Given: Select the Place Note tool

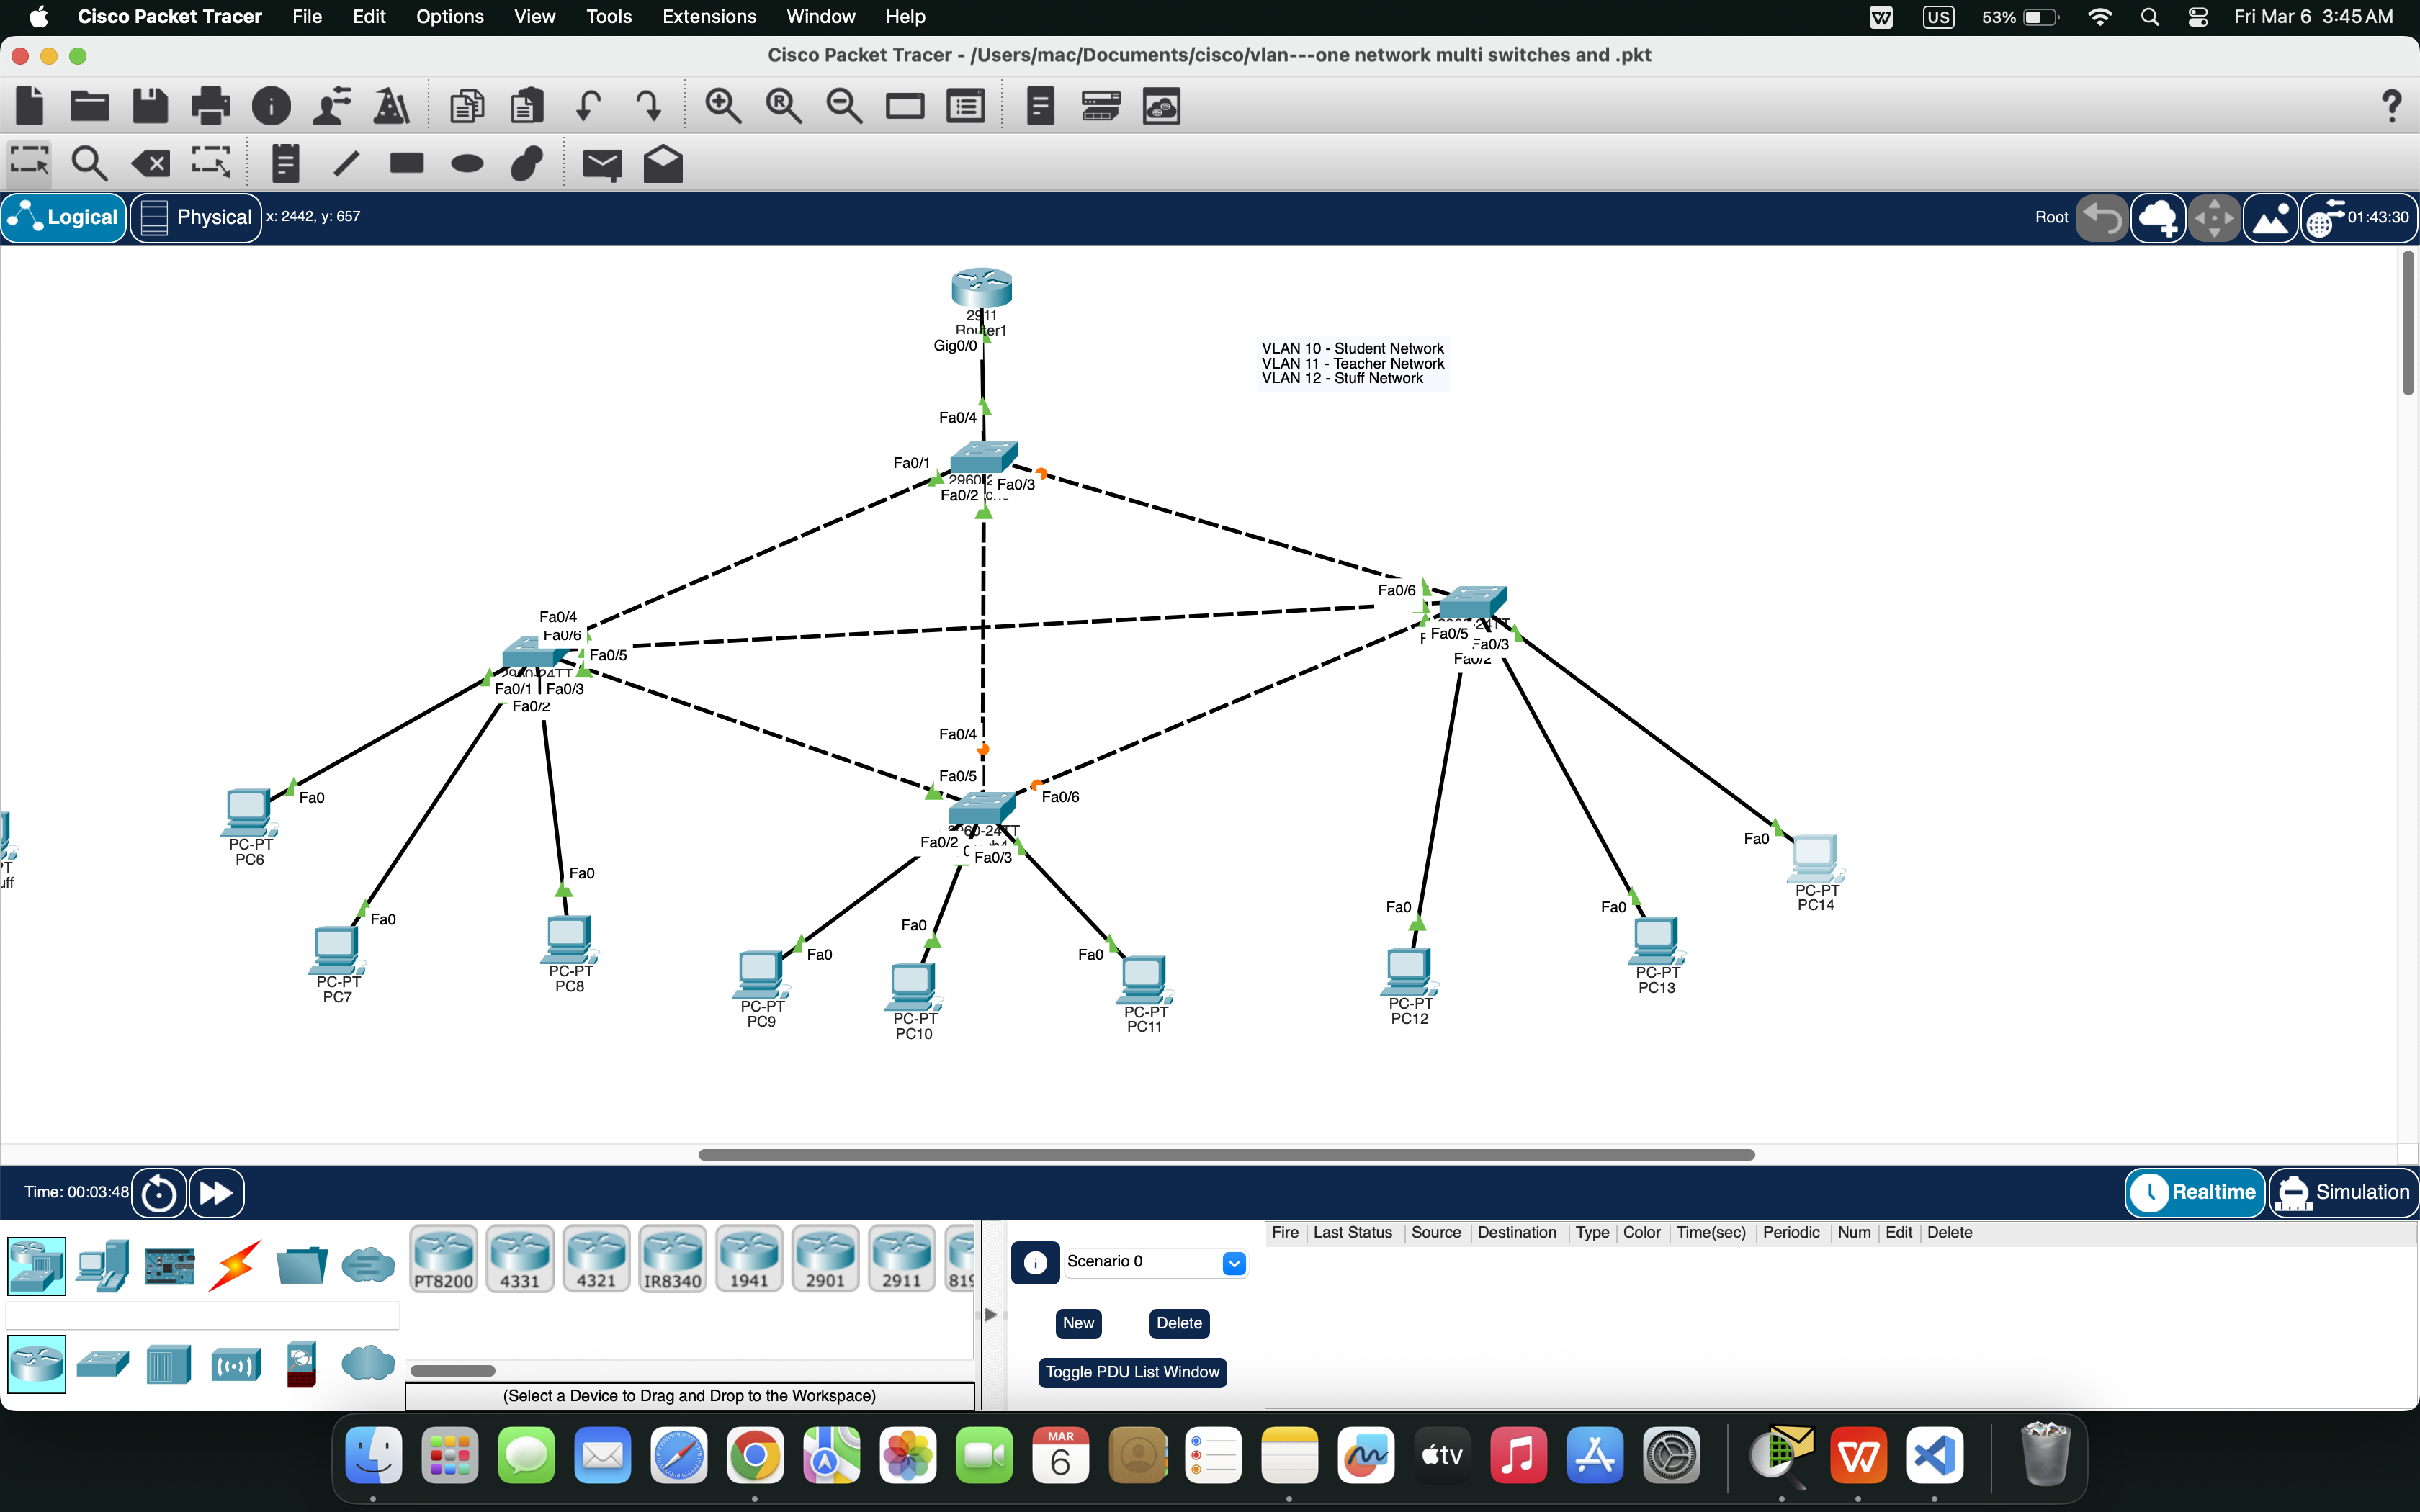Looking at the screenshot, I should pos(285,163).
